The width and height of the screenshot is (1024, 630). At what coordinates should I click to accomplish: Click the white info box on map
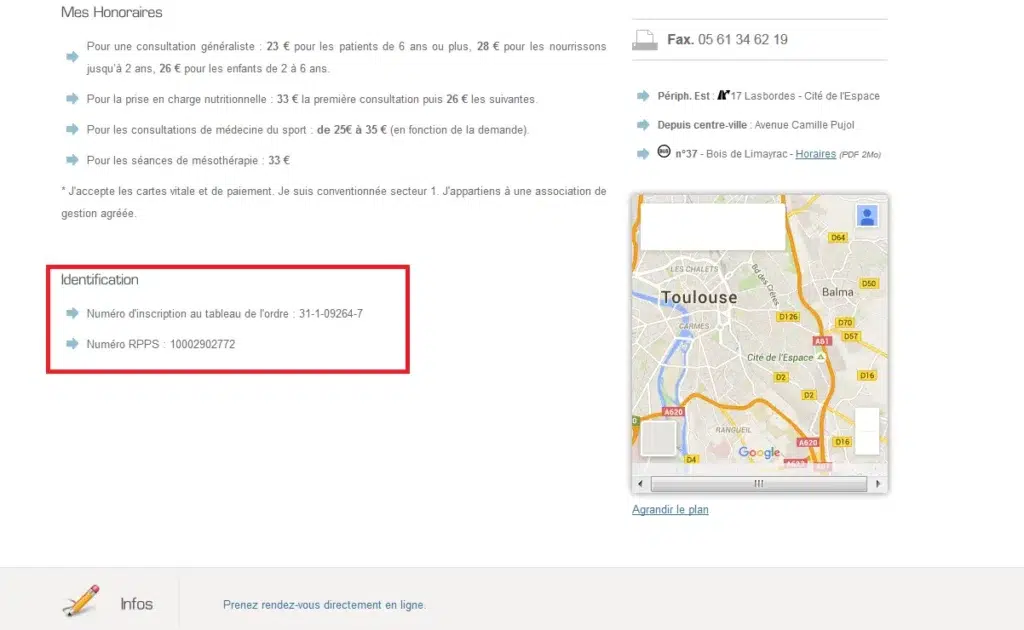click(712, 226)
